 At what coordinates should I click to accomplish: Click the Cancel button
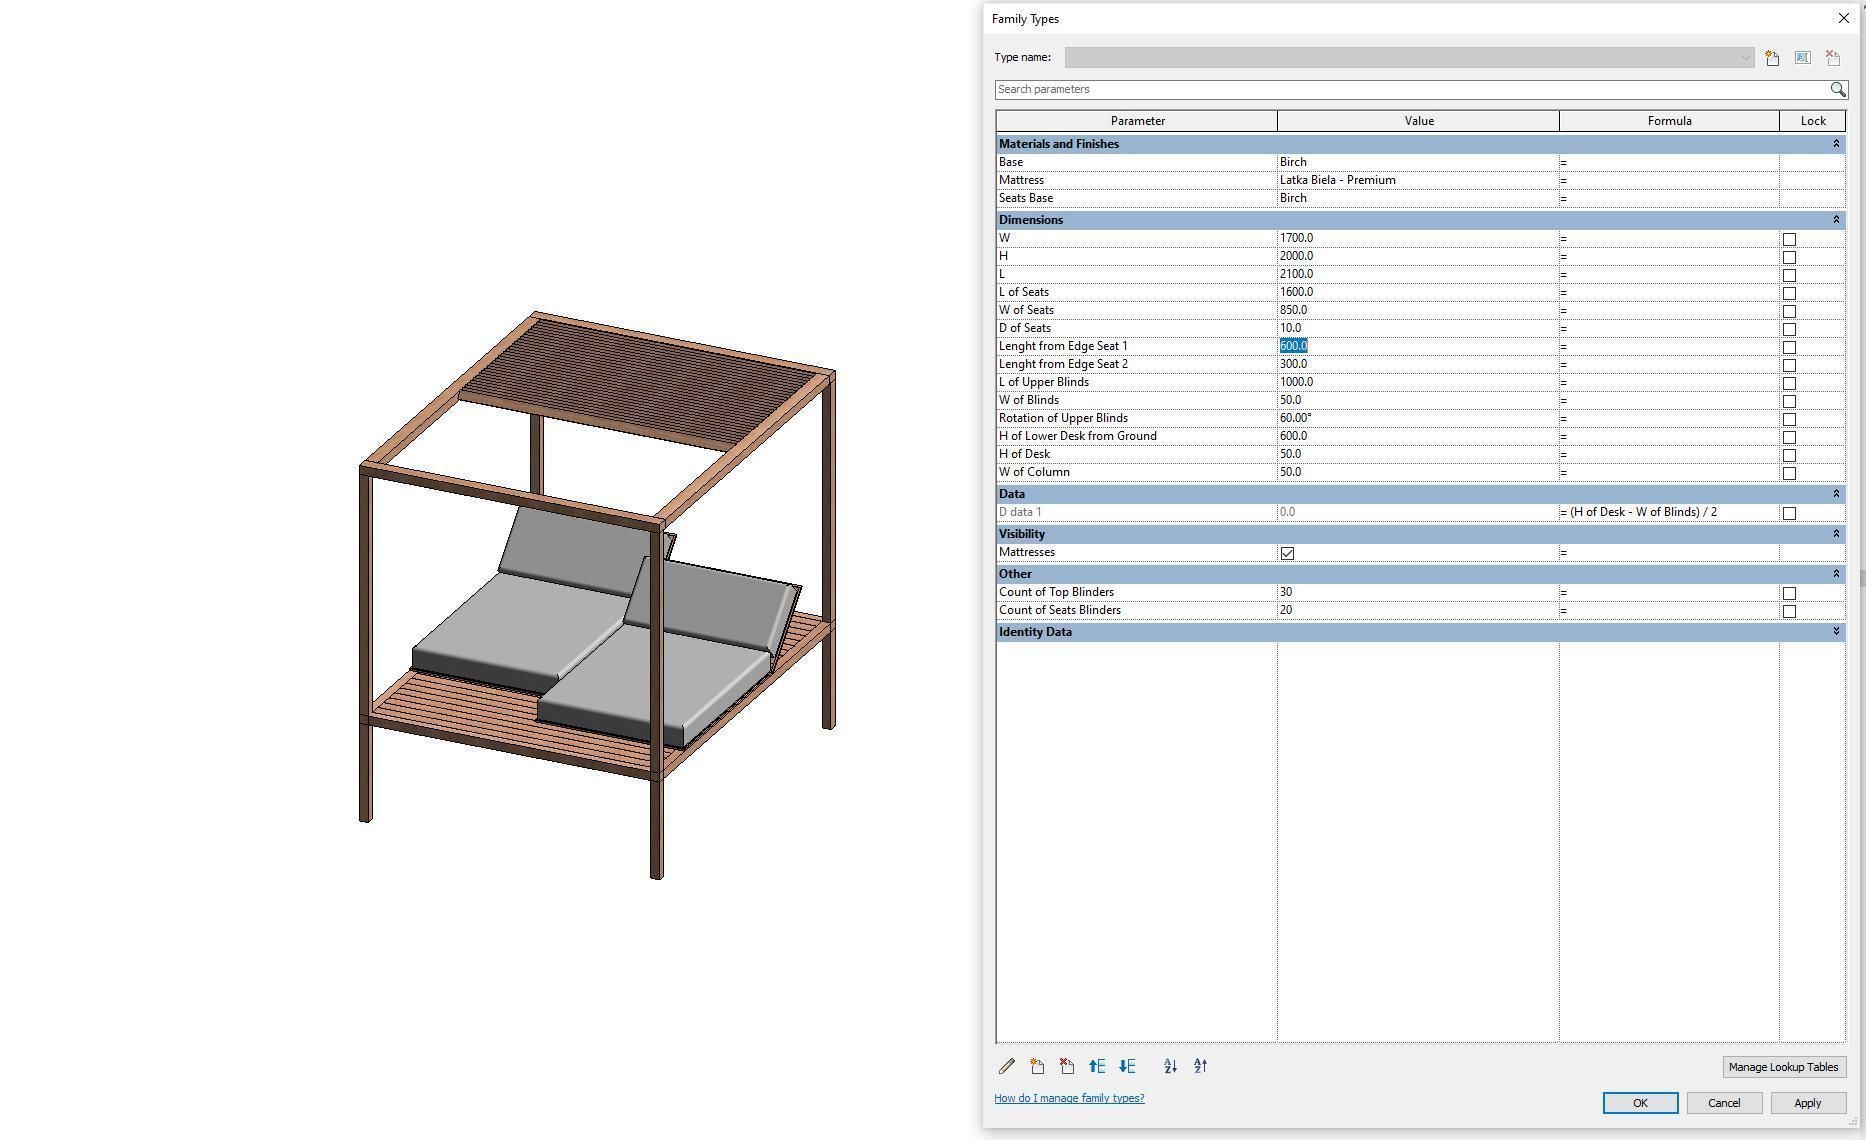pyautogui.click(x=1724, y=1103)
